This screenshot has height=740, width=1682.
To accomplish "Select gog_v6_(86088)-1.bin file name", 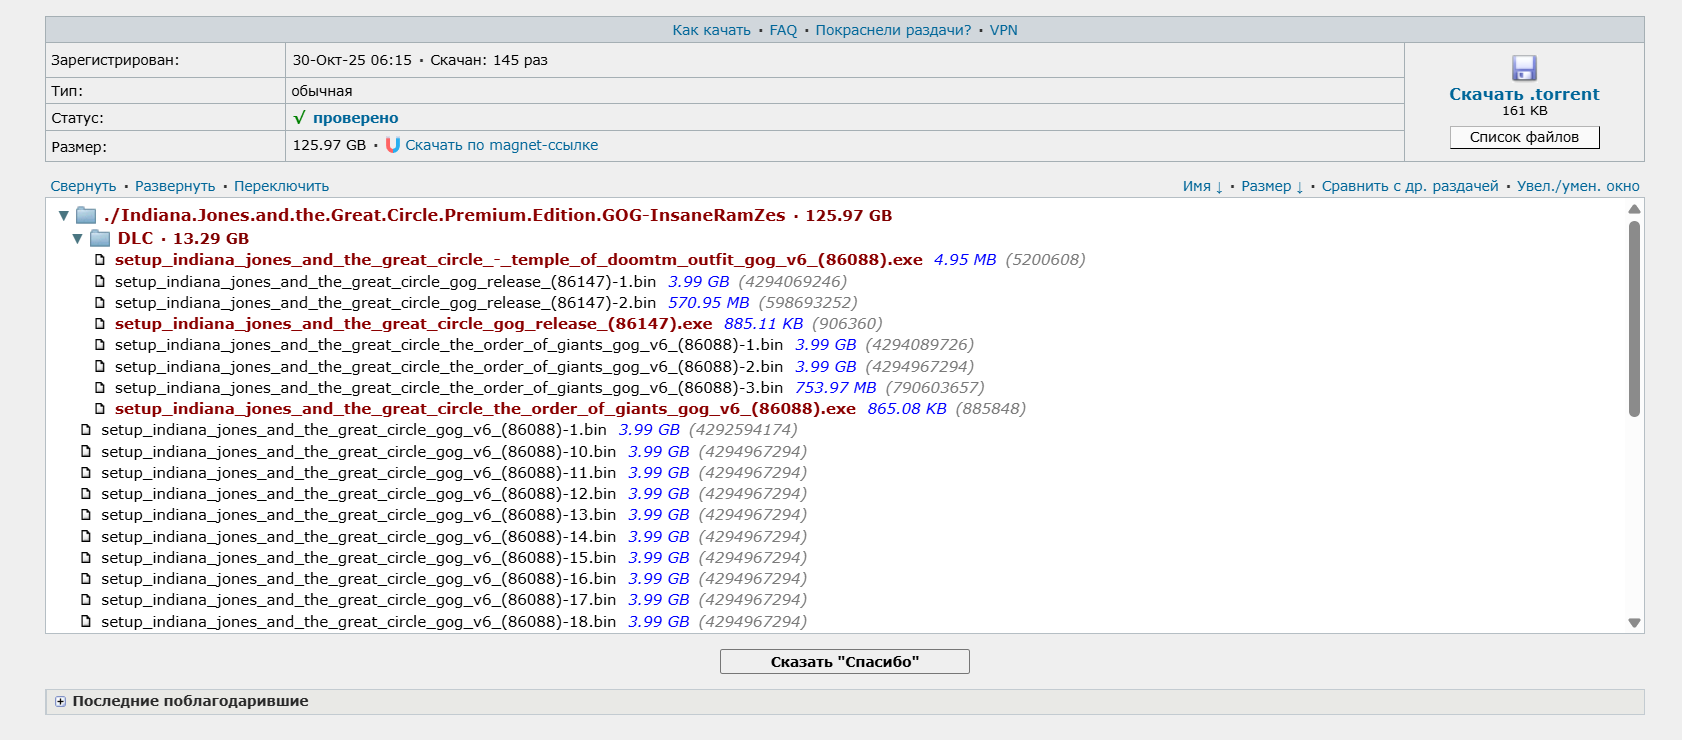I will point(354,430).
